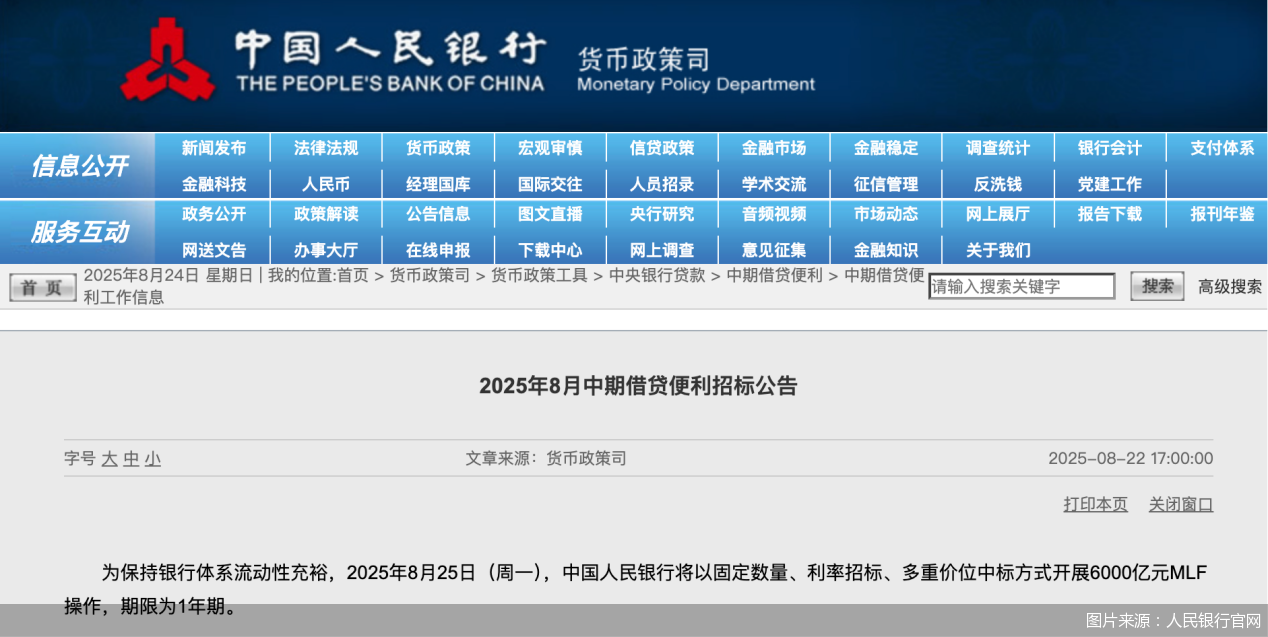The width and height of the screenshot is (1268, 637).
Task: Select 政策解读 menu item
Action: coord(326,214)
